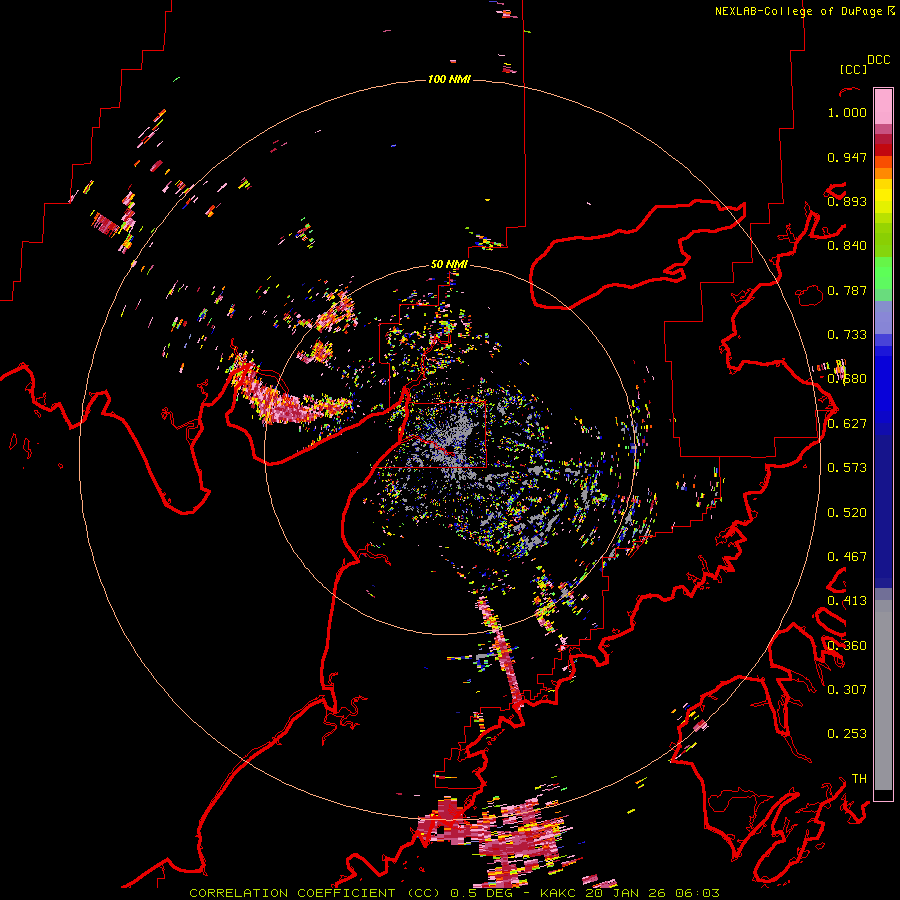The height and width of the screenshot is (900, 900).
Task: Click the 0.627 scale value
Action: (847, 424)
